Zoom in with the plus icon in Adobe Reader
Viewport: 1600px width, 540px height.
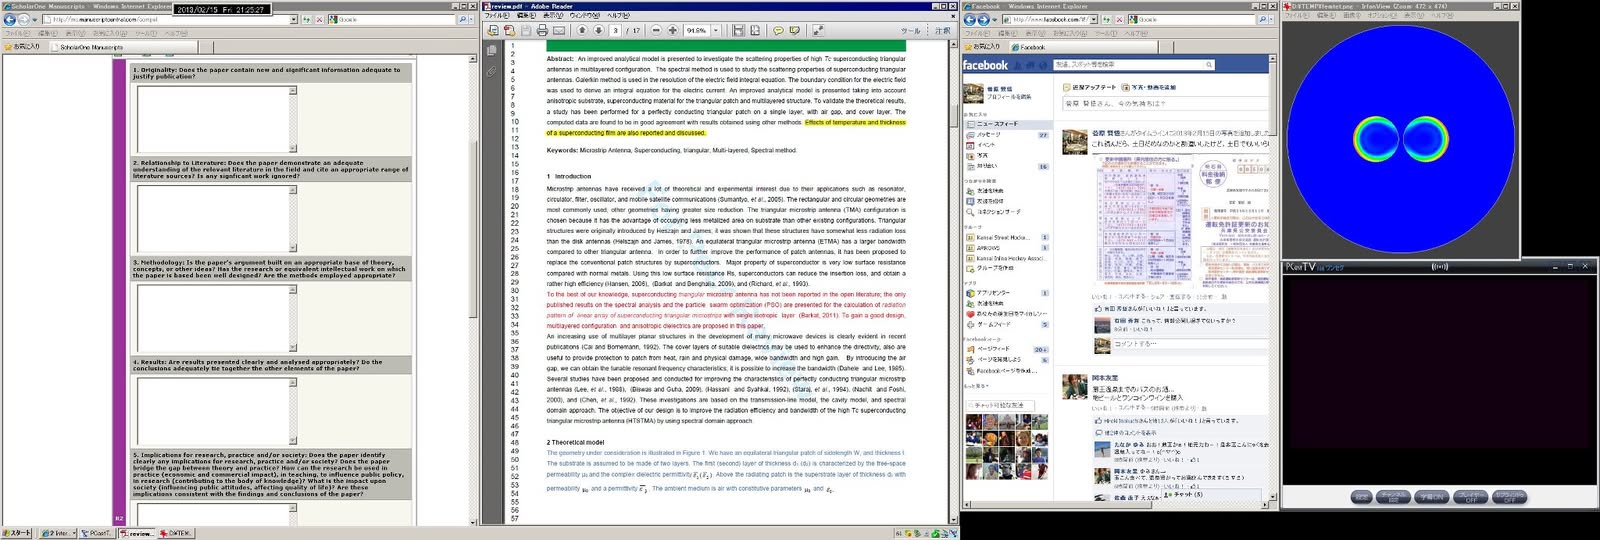pos(672,31)
